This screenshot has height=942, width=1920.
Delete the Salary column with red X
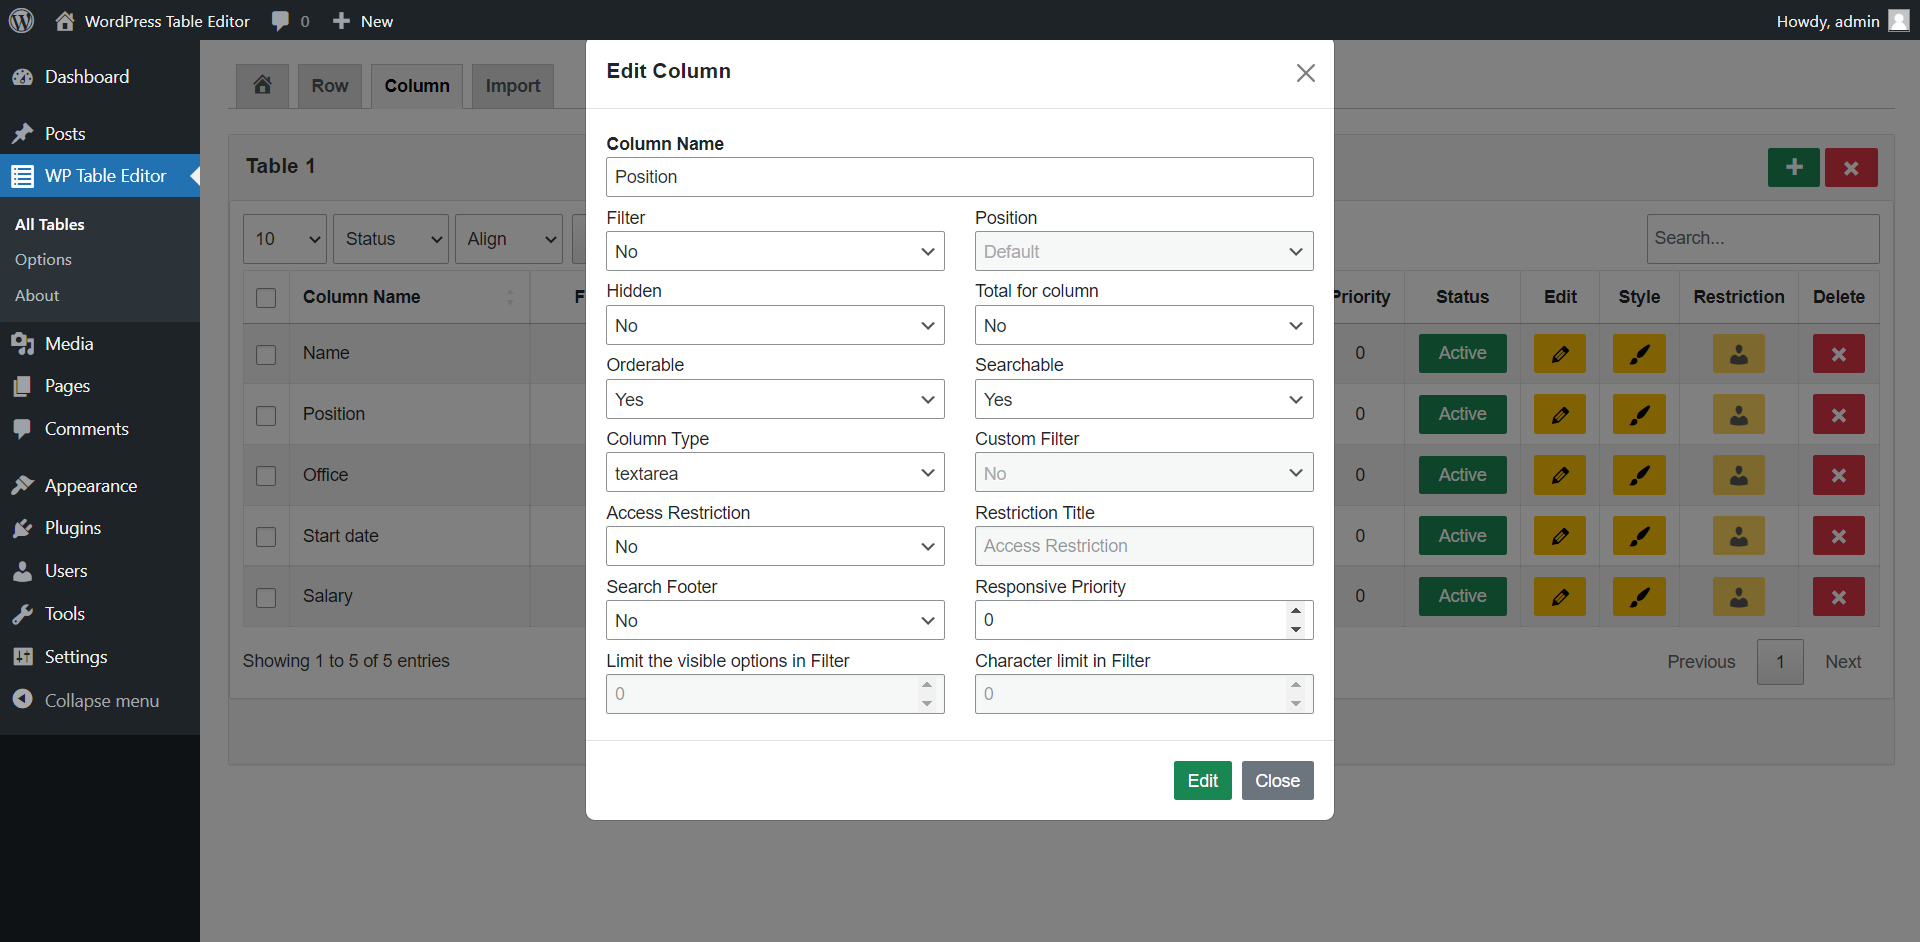pyautogui.click(x=1838, y=597)
